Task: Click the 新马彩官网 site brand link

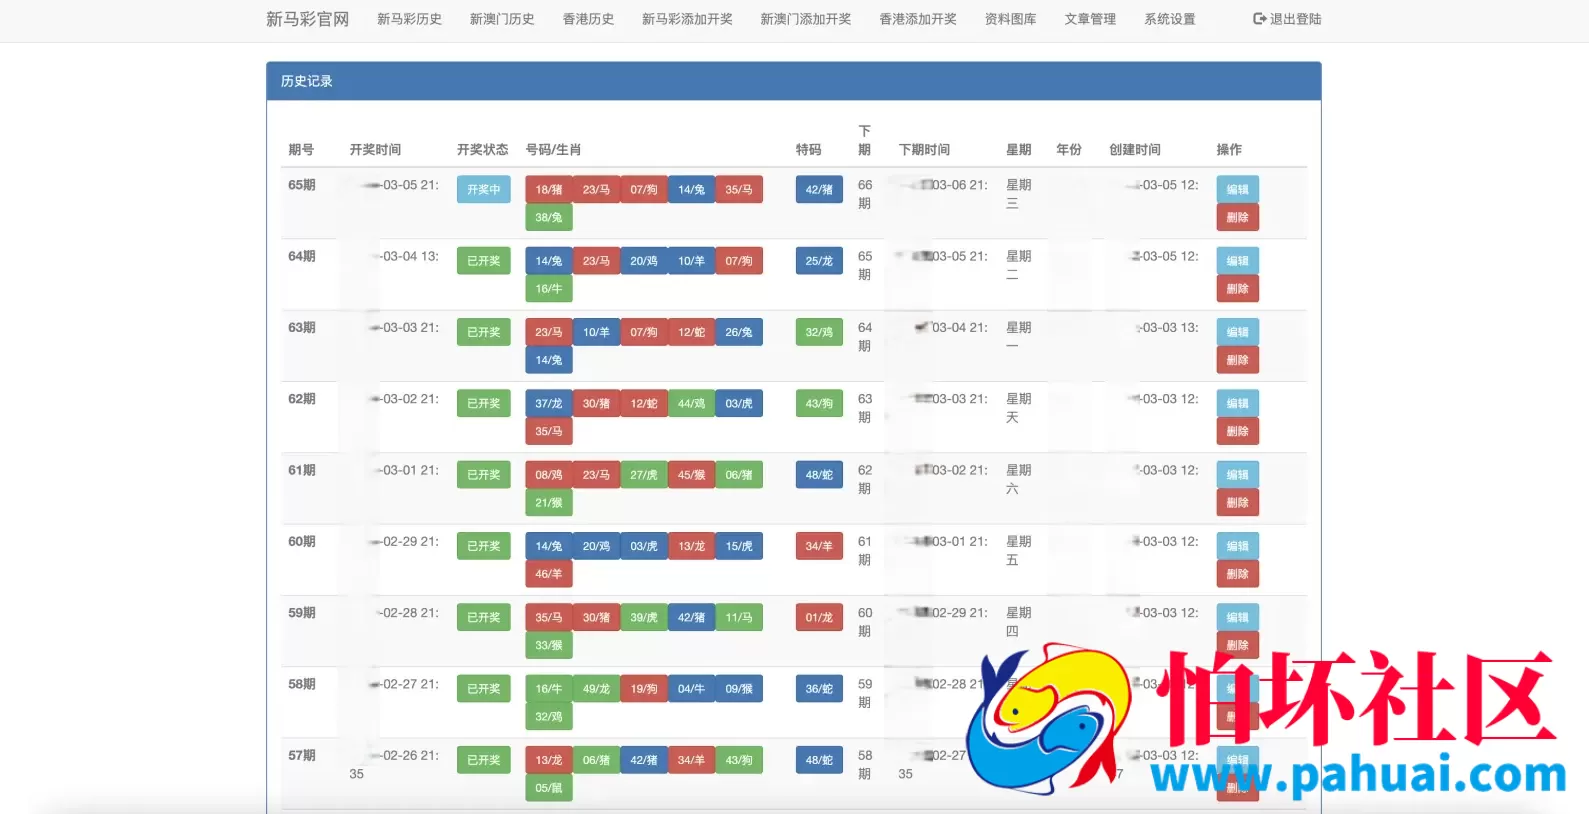Action: pyautogui.click(x=308, y=19)
